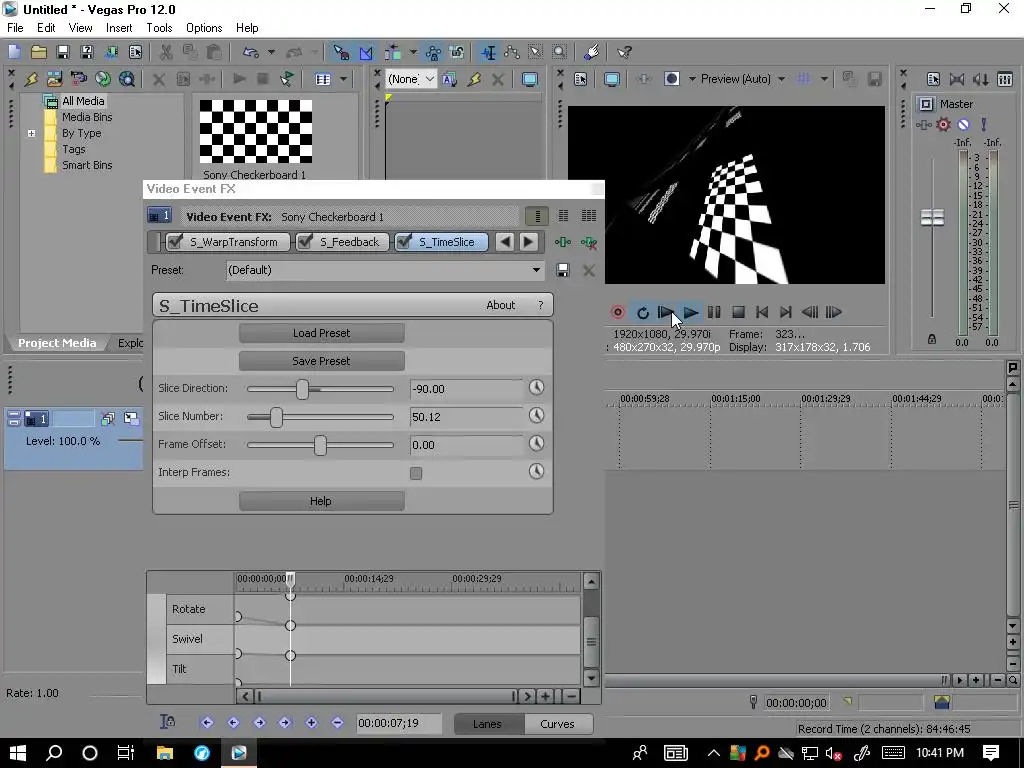Click Play From Start button
The width and height of the screenshot is (1024, 768).
click(x=666, y=312)
